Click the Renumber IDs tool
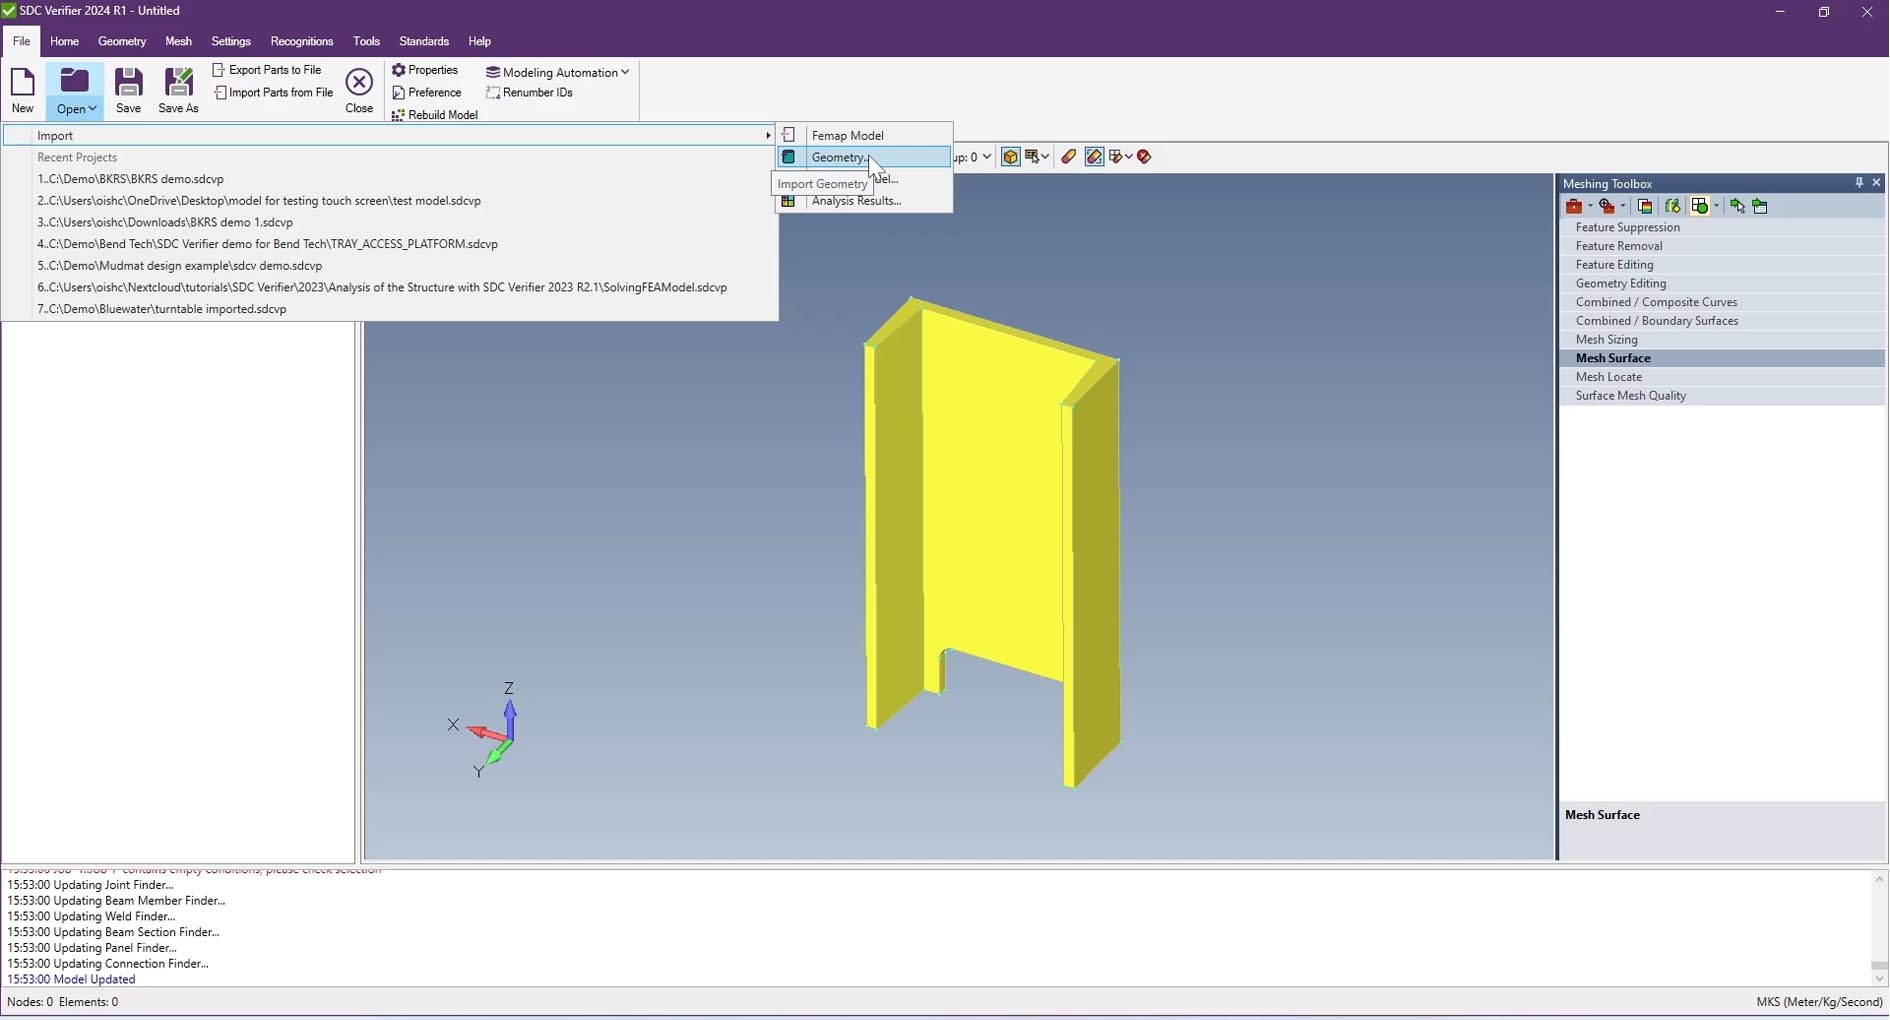This screenshot has height=1020, width=1890. coord(529,93)
